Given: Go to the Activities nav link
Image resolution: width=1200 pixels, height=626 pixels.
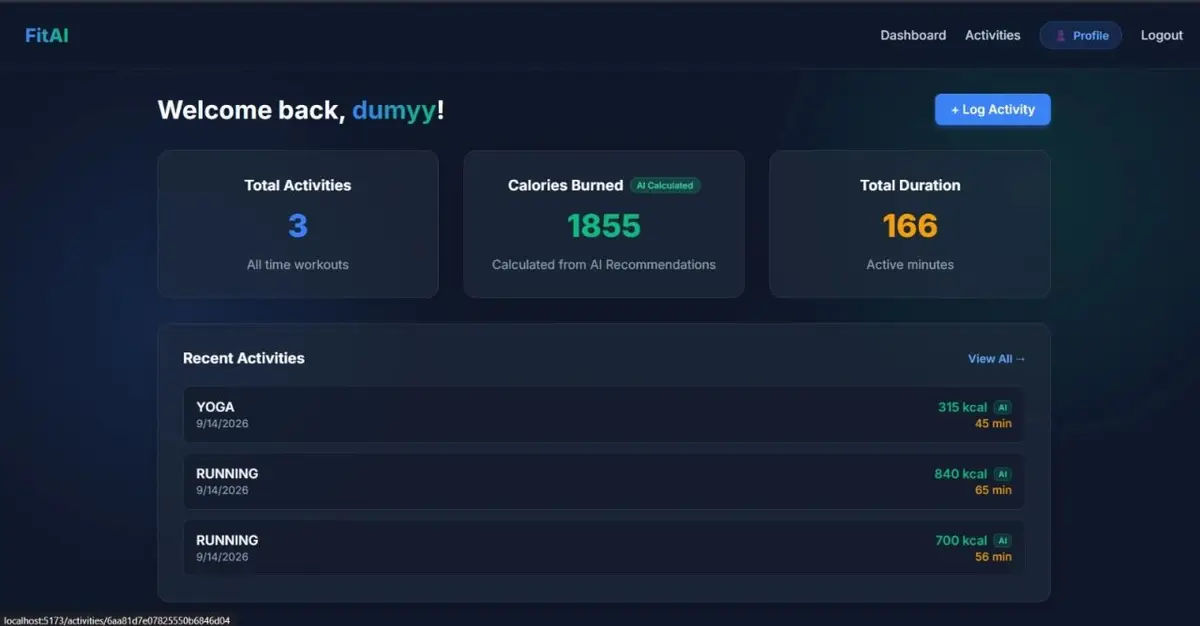Looking at the screenshot, I should [x=993, y=35].
